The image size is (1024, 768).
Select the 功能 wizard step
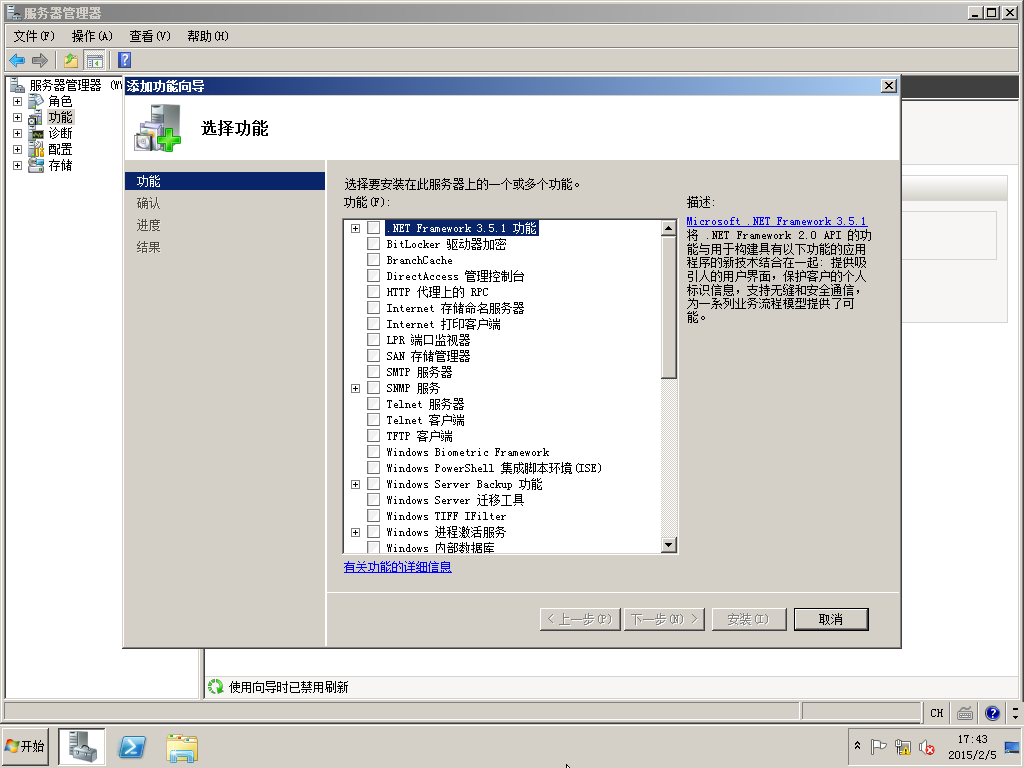tap(225, 181)
